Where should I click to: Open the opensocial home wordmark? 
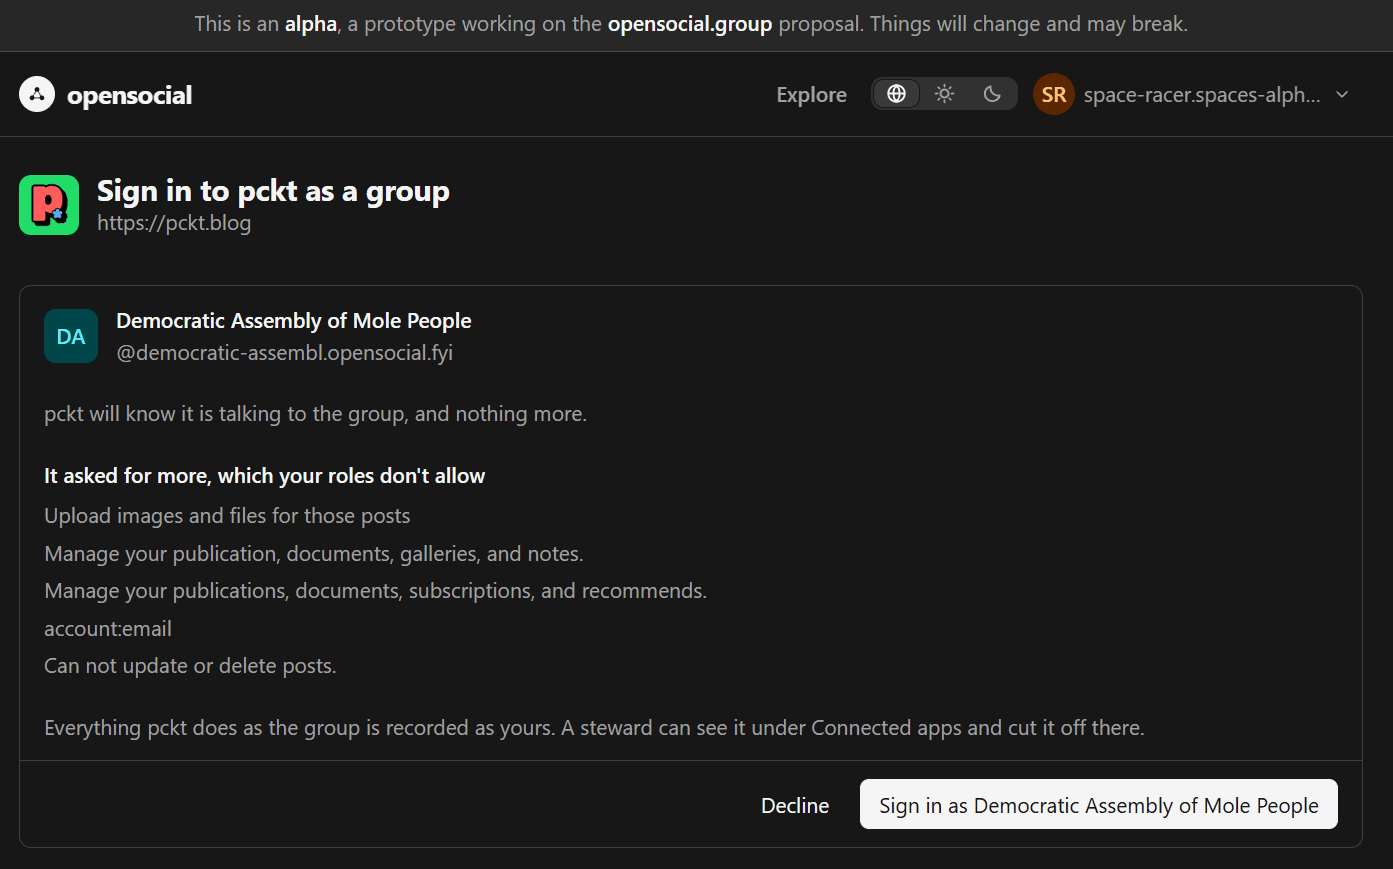click(129, 95)
